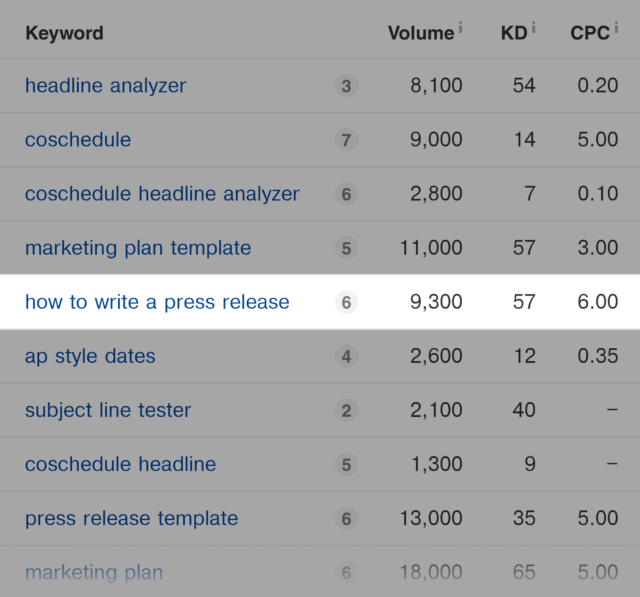This screenshot has width=640, height=597.
Task: Click the Volume column info icon
Action: tap(460, 28)
